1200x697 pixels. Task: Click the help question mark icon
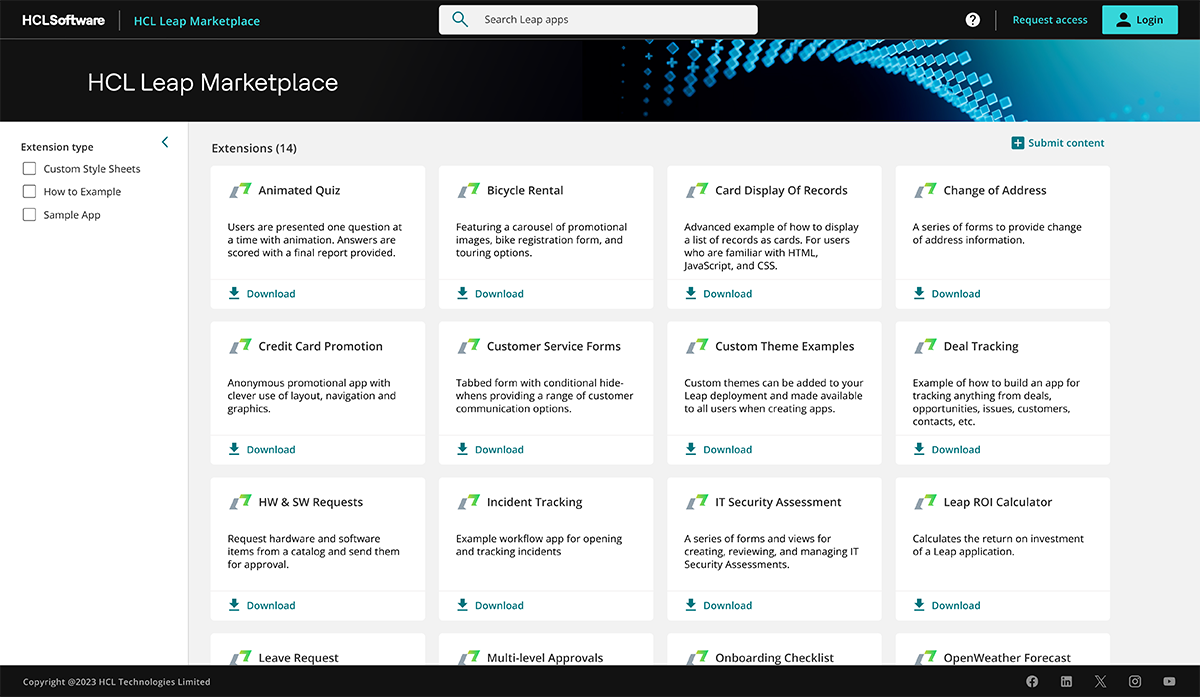[972, 20]
